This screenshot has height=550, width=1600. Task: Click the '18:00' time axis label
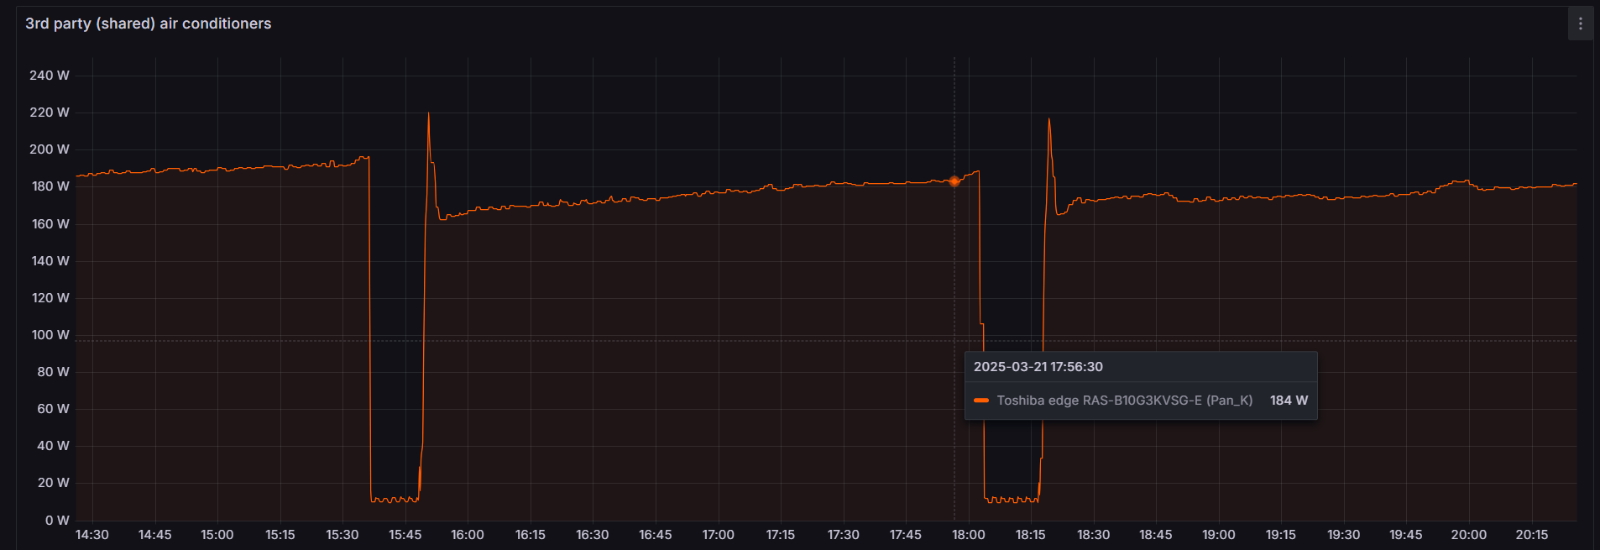(968, 535)
